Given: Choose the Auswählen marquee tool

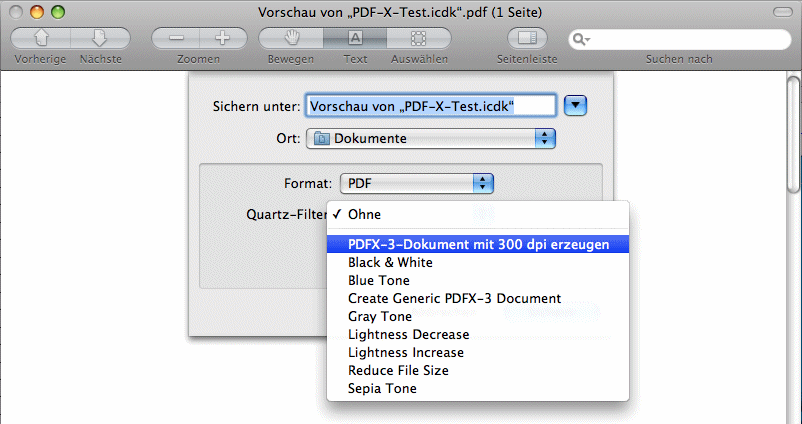Looking at the screenshot, I should pos(419,38).
